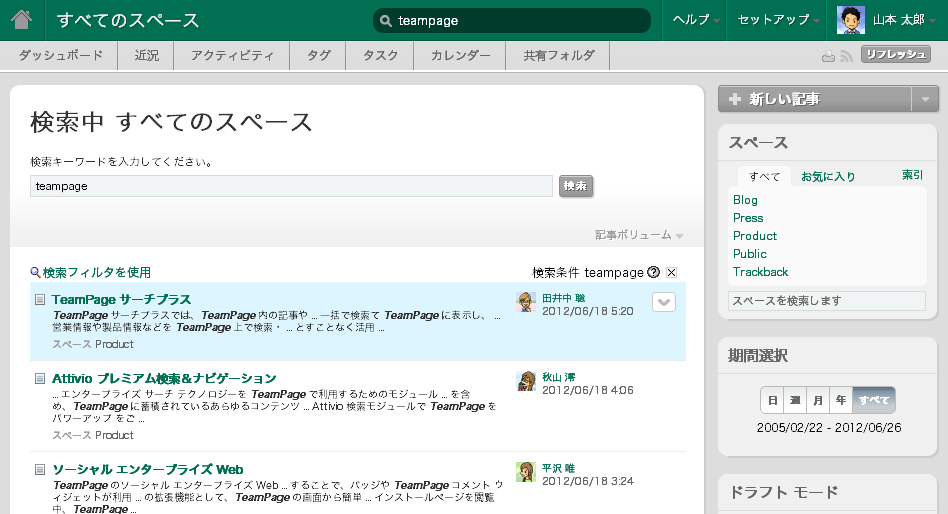
Task: Click avatar of 田井中 聡
Action: [526, 302]
